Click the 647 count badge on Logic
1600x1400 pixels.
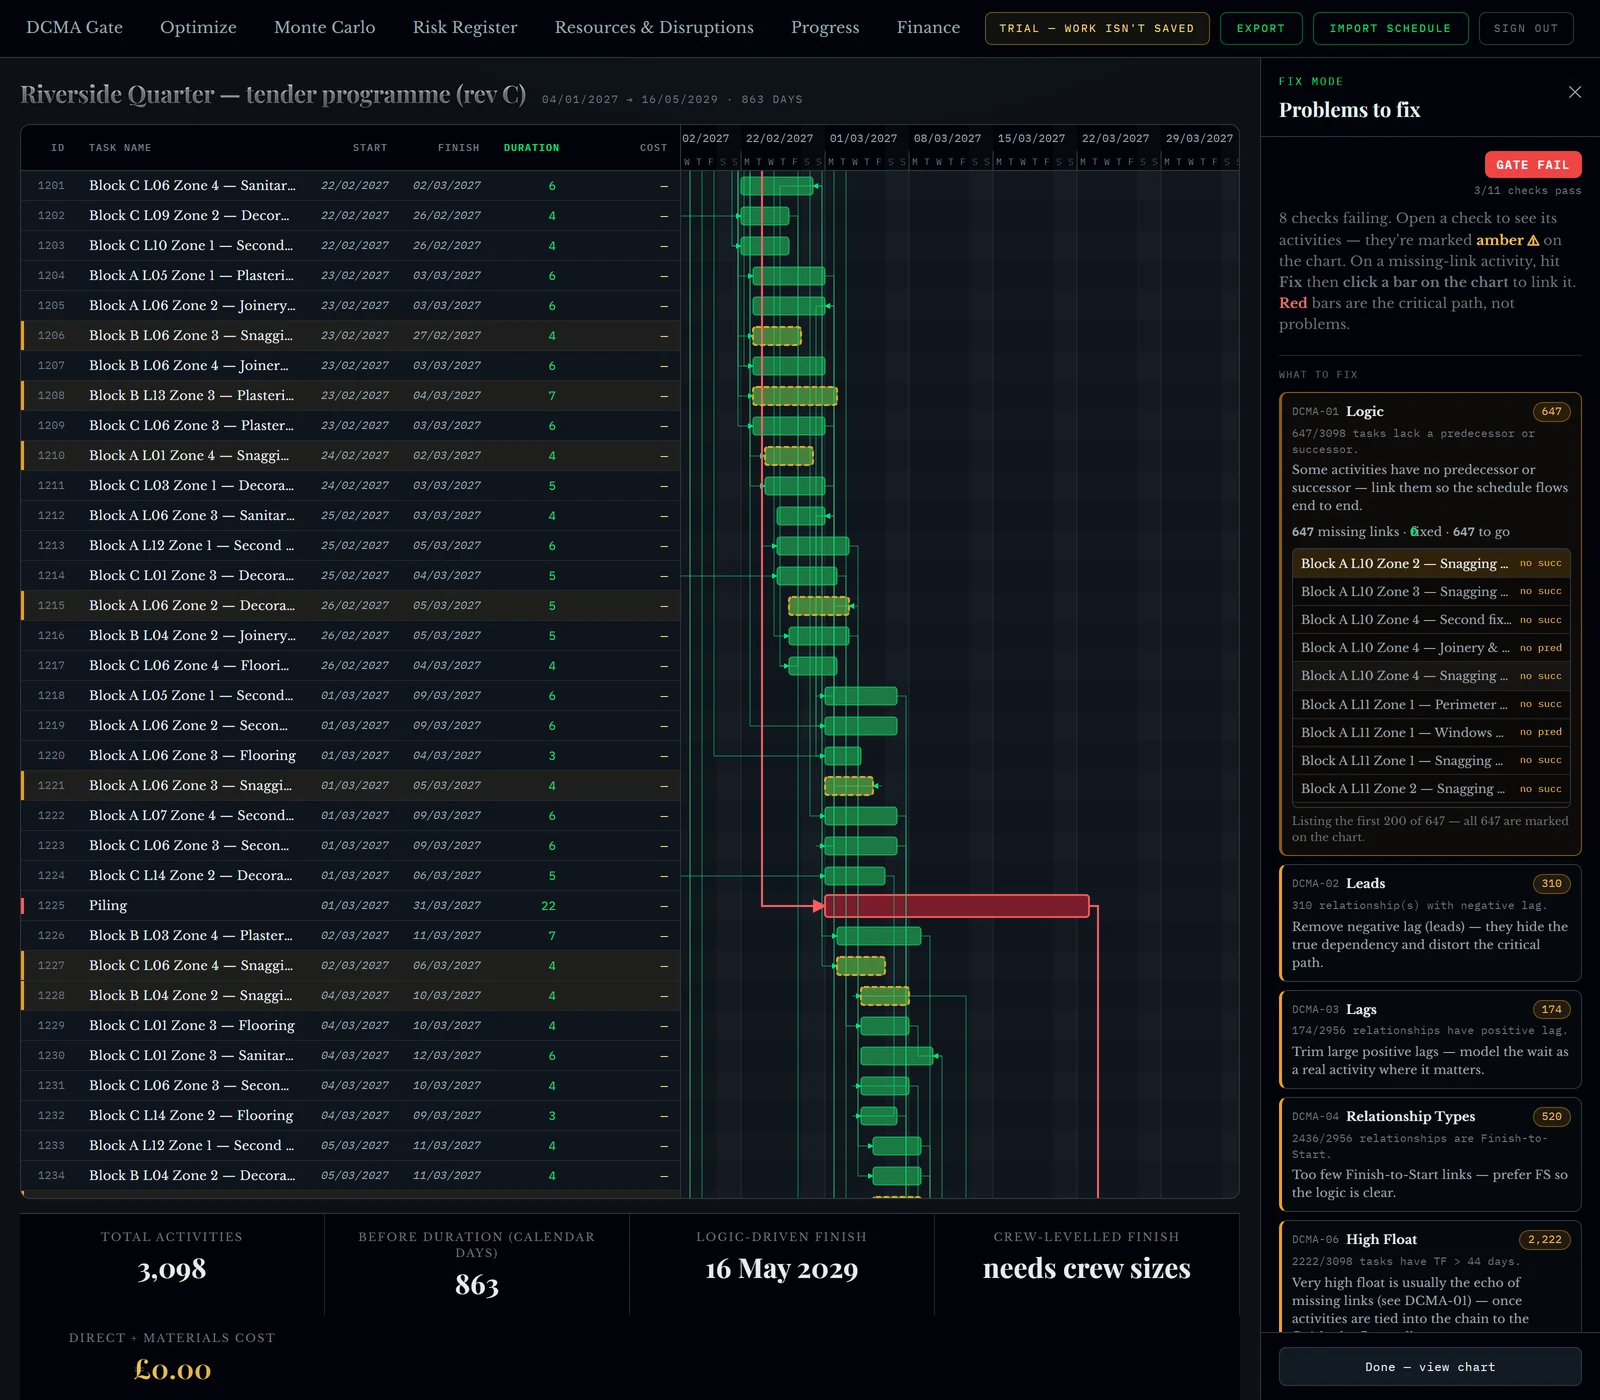[1551, 411]
